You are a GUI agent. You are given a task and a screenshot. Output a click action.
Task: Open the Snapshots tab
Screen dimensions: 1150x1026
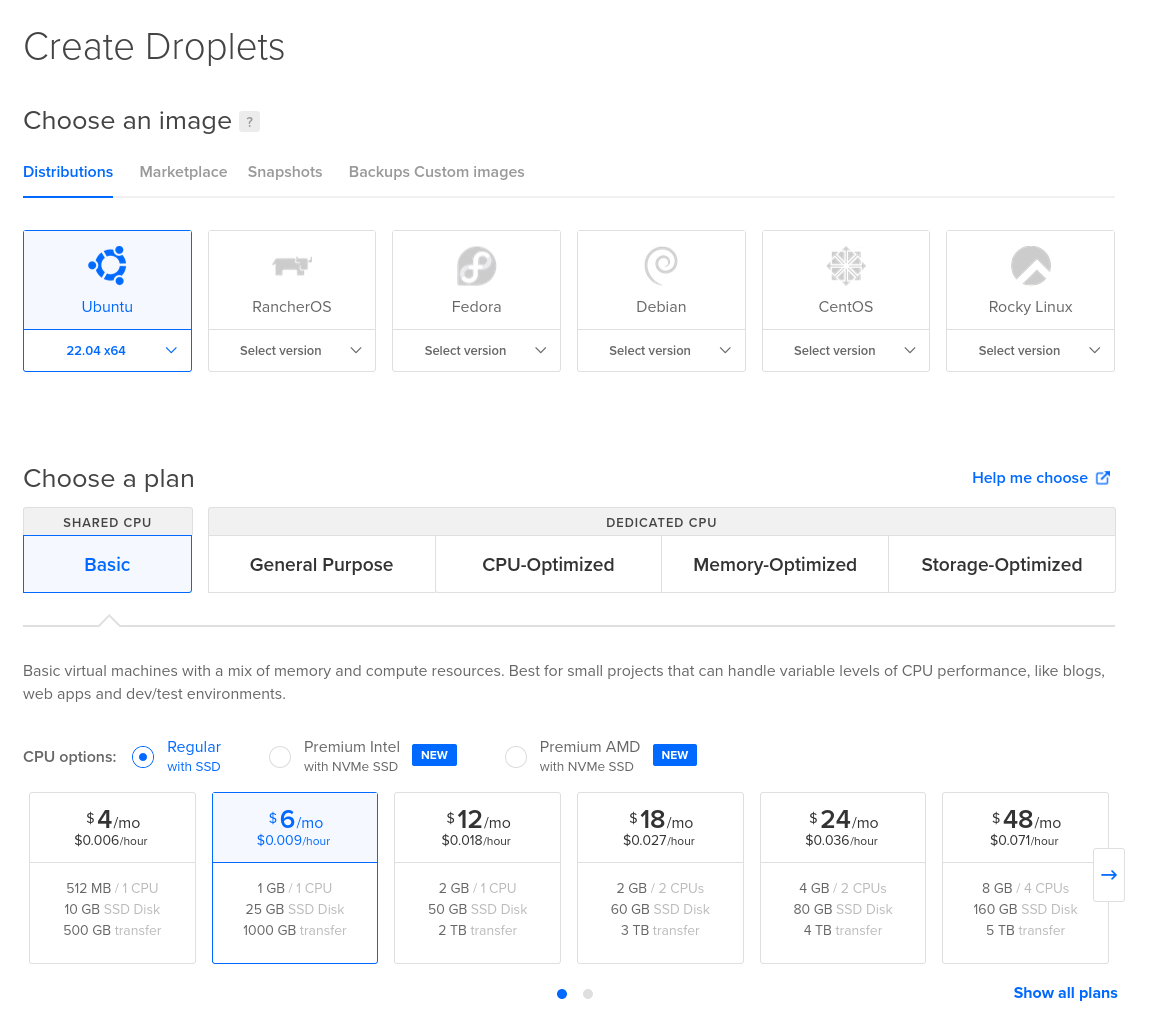tap(285, 172)
